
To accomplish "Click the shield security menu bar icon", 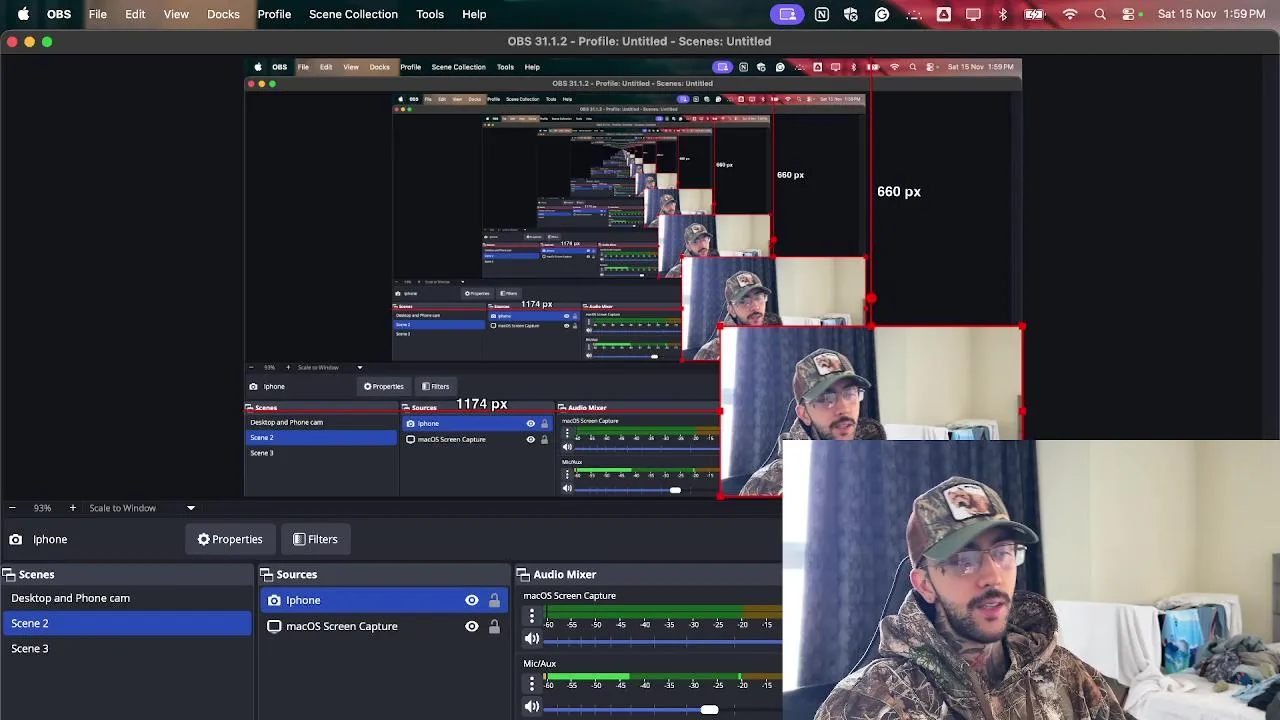I will 851,14.
